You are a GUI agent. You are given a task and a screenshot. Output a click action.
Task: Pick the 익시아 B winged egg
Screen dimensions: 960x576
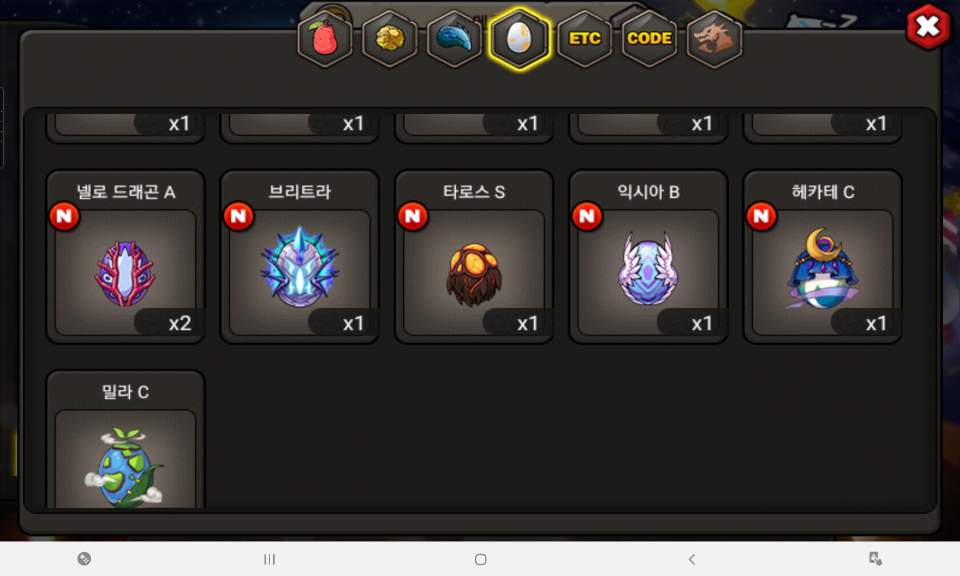pos(648,257)
